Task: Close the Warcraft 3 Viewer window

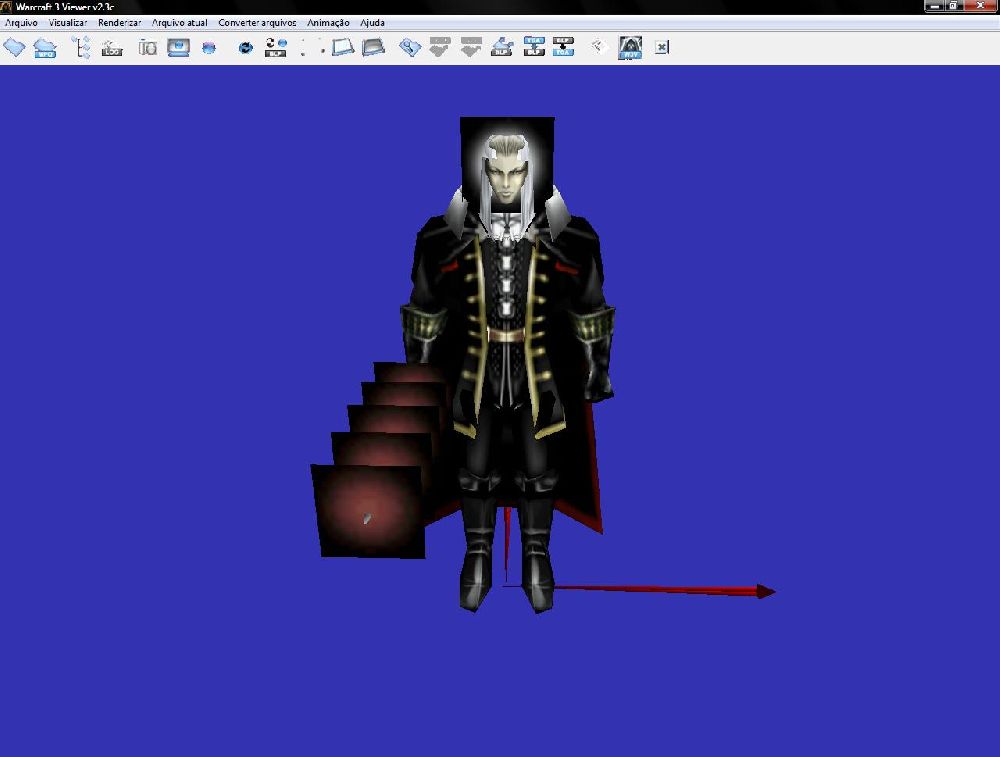Action: [980, 6]
